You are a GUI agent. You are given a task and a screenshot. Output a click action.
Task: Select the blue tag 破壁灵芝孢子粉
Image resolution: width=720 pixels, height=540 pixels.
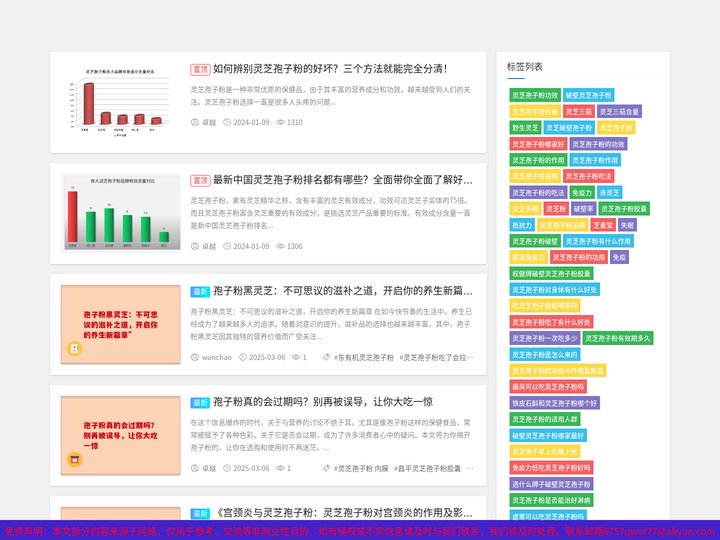589,95
